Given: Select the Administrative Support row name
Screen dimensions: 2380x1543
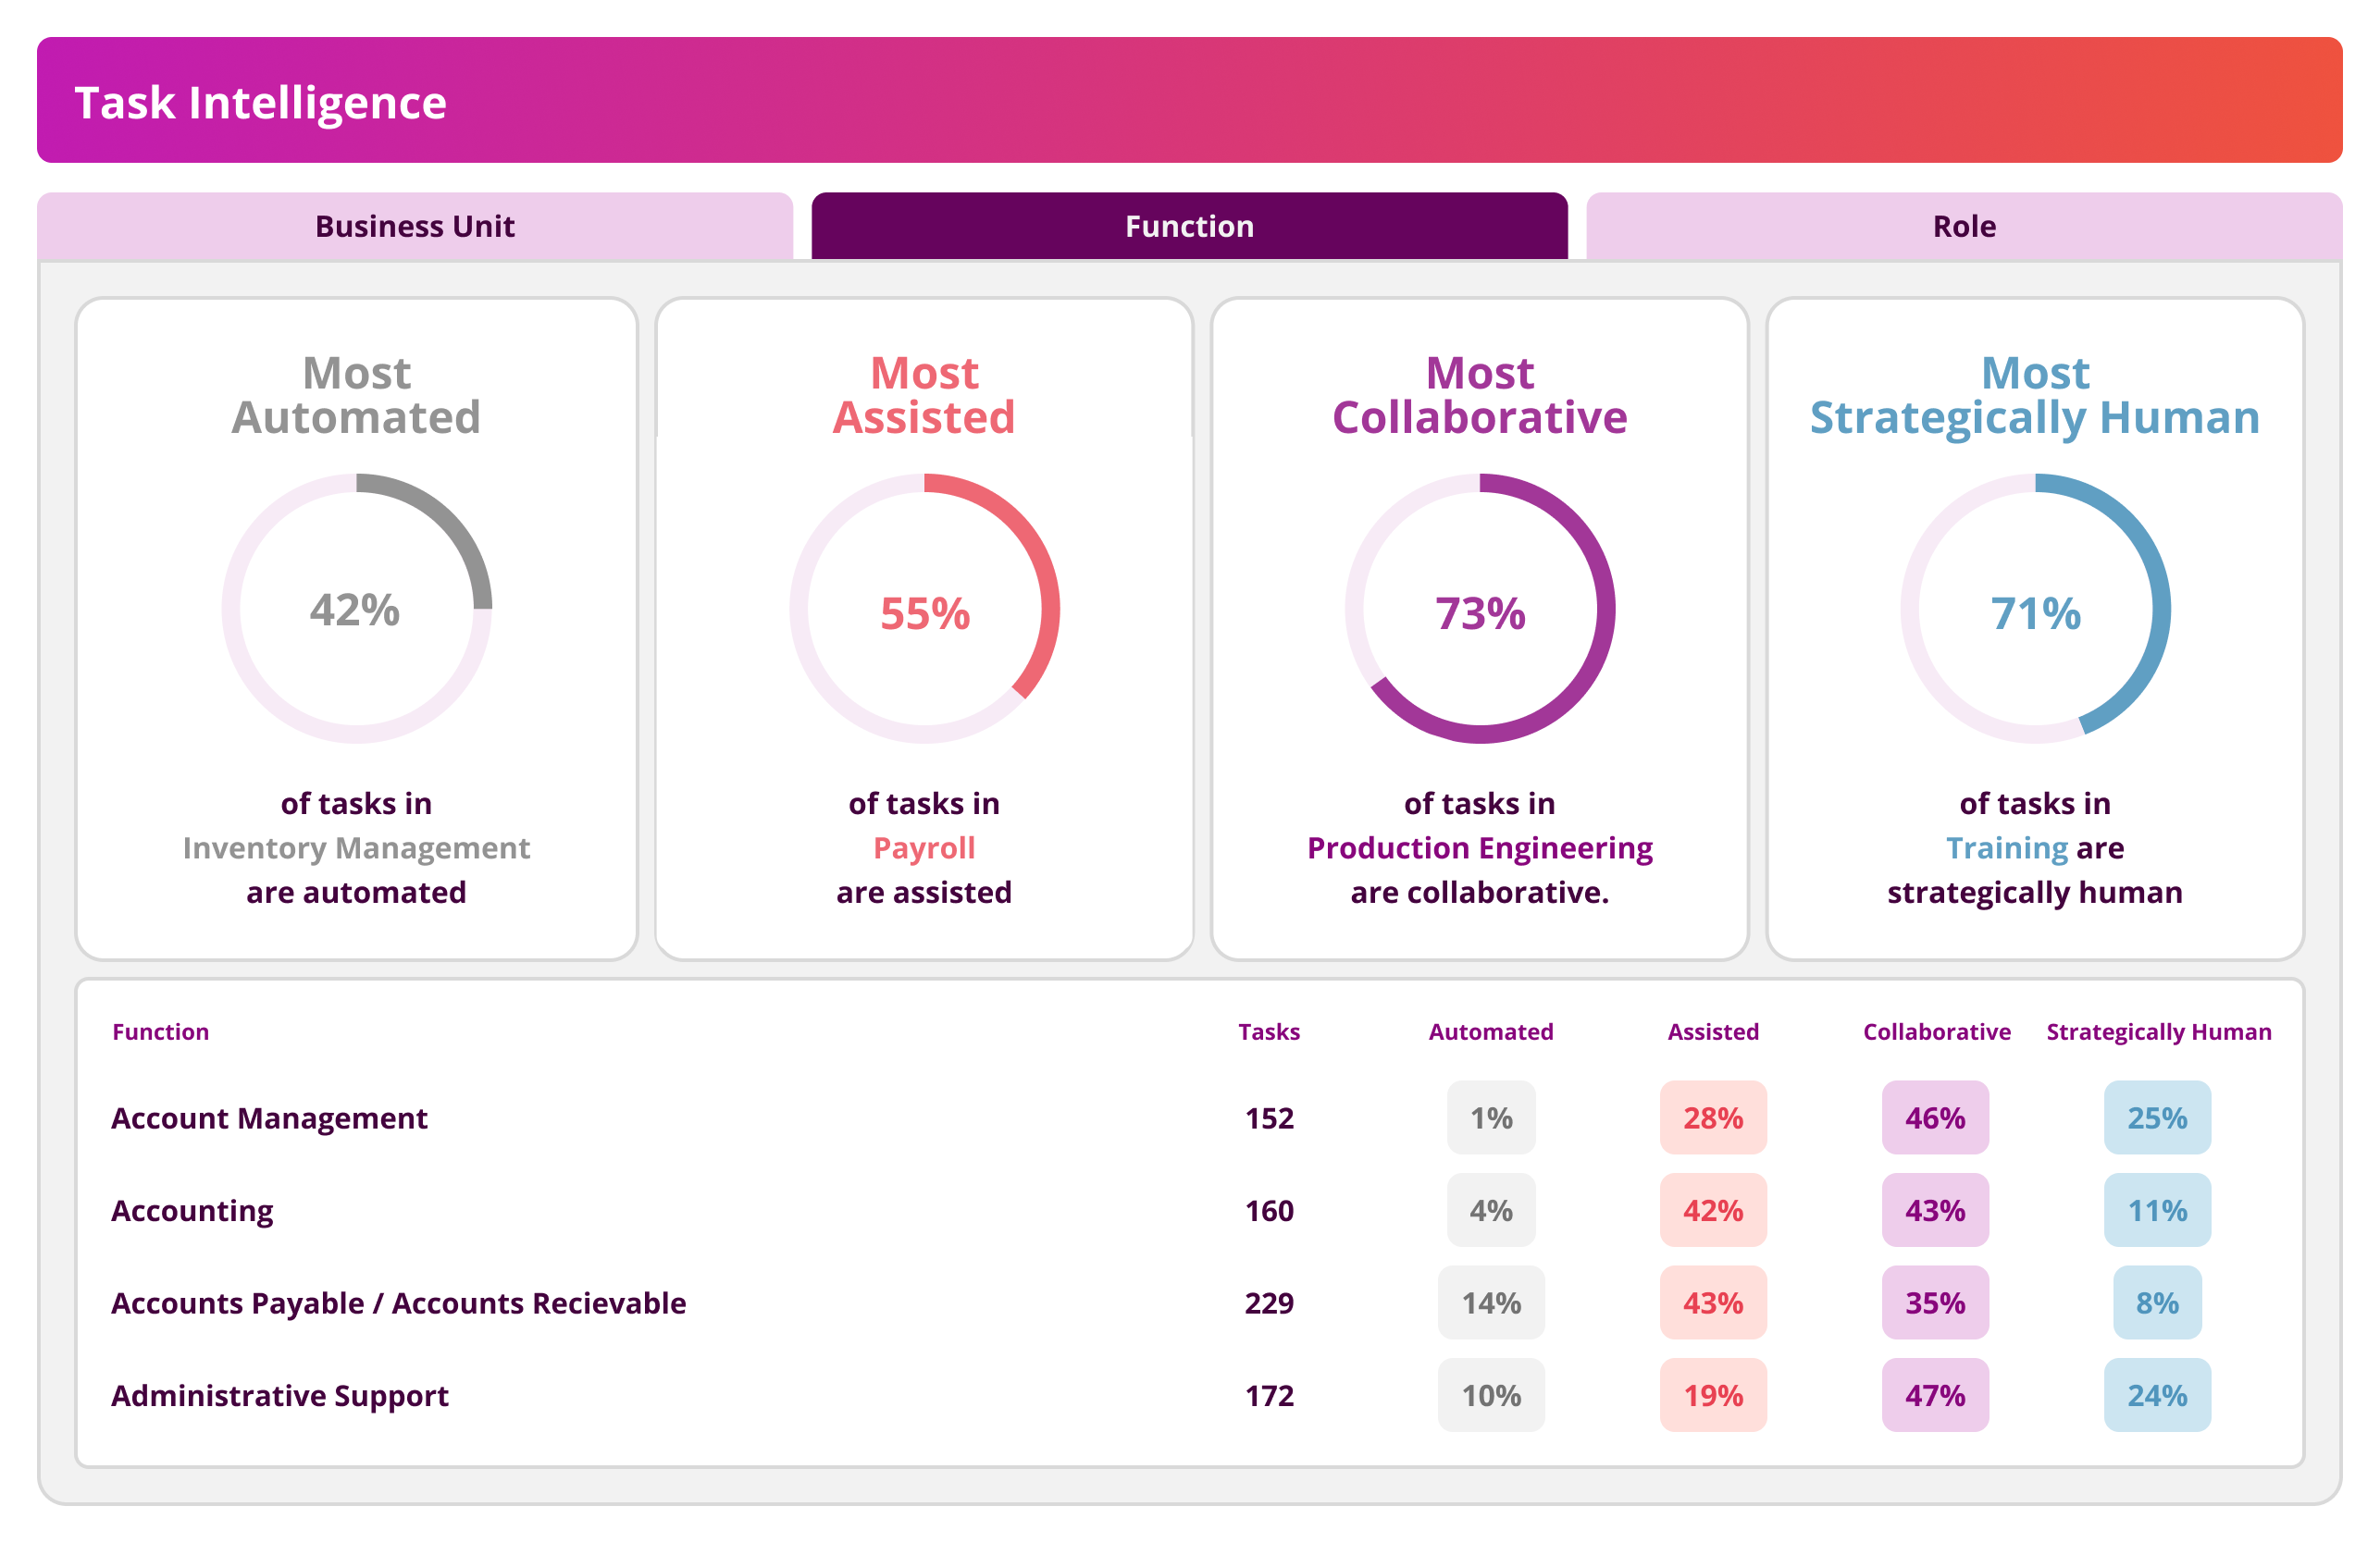Looking at the screenshot, I should click(280, 1396).
